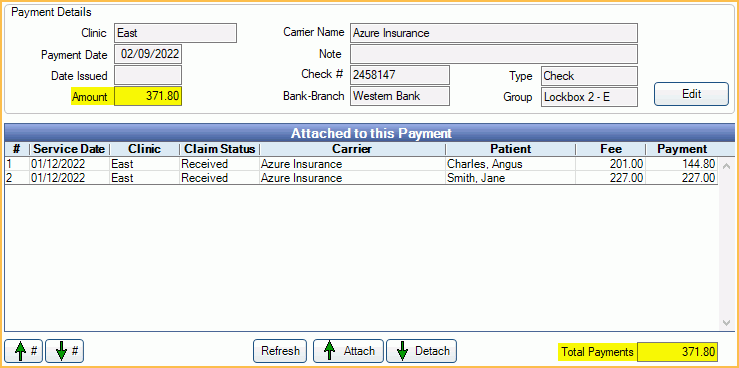The height and width of the screenshot is (368, 739).
Task: Sort by the Service Date column header
Action: [x=69, y=149]
